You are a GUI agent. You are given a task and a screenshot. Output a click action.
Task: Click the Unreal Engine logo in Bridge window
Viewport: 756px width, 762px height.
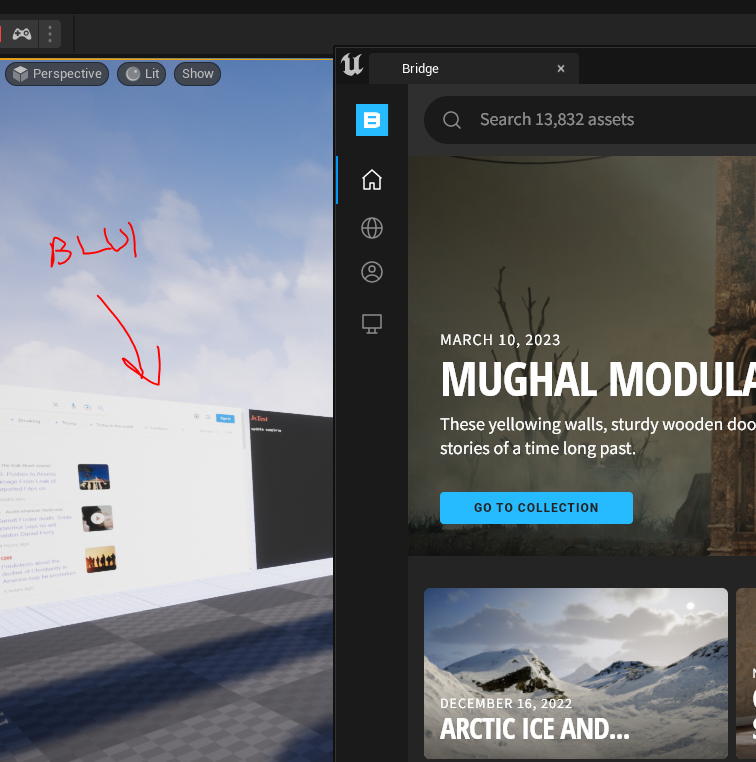click(x=352, y=65)
